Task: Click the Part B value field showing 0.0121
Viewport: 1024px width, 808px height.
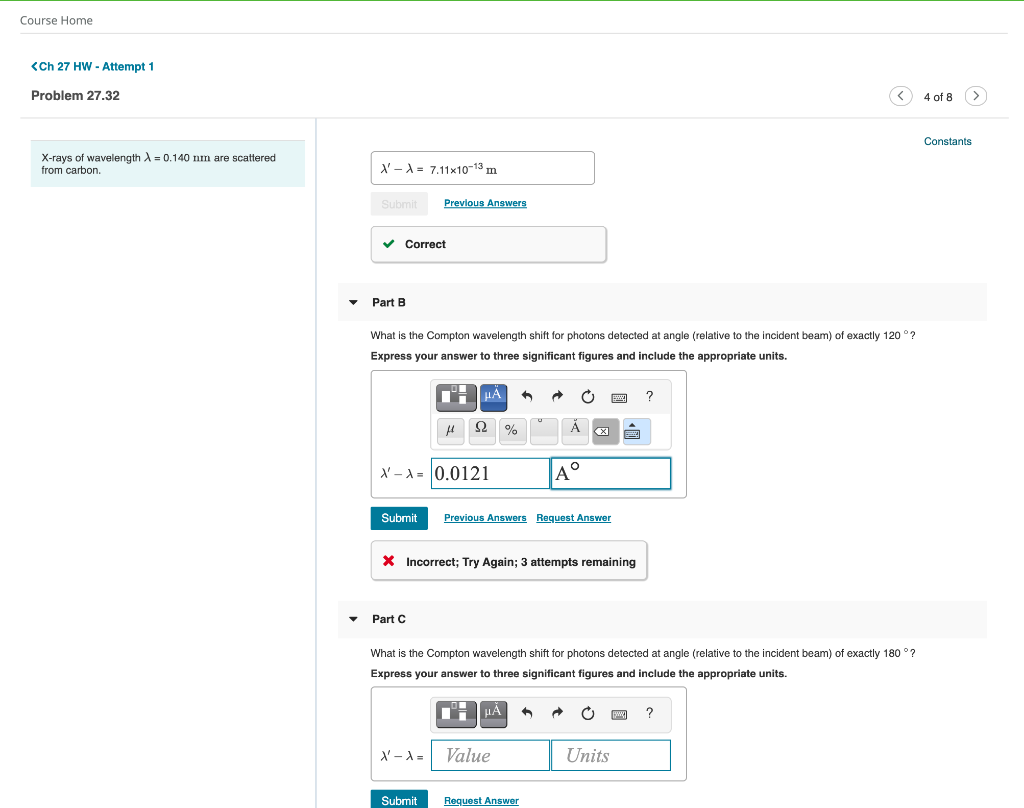Action: coord(490,474)
